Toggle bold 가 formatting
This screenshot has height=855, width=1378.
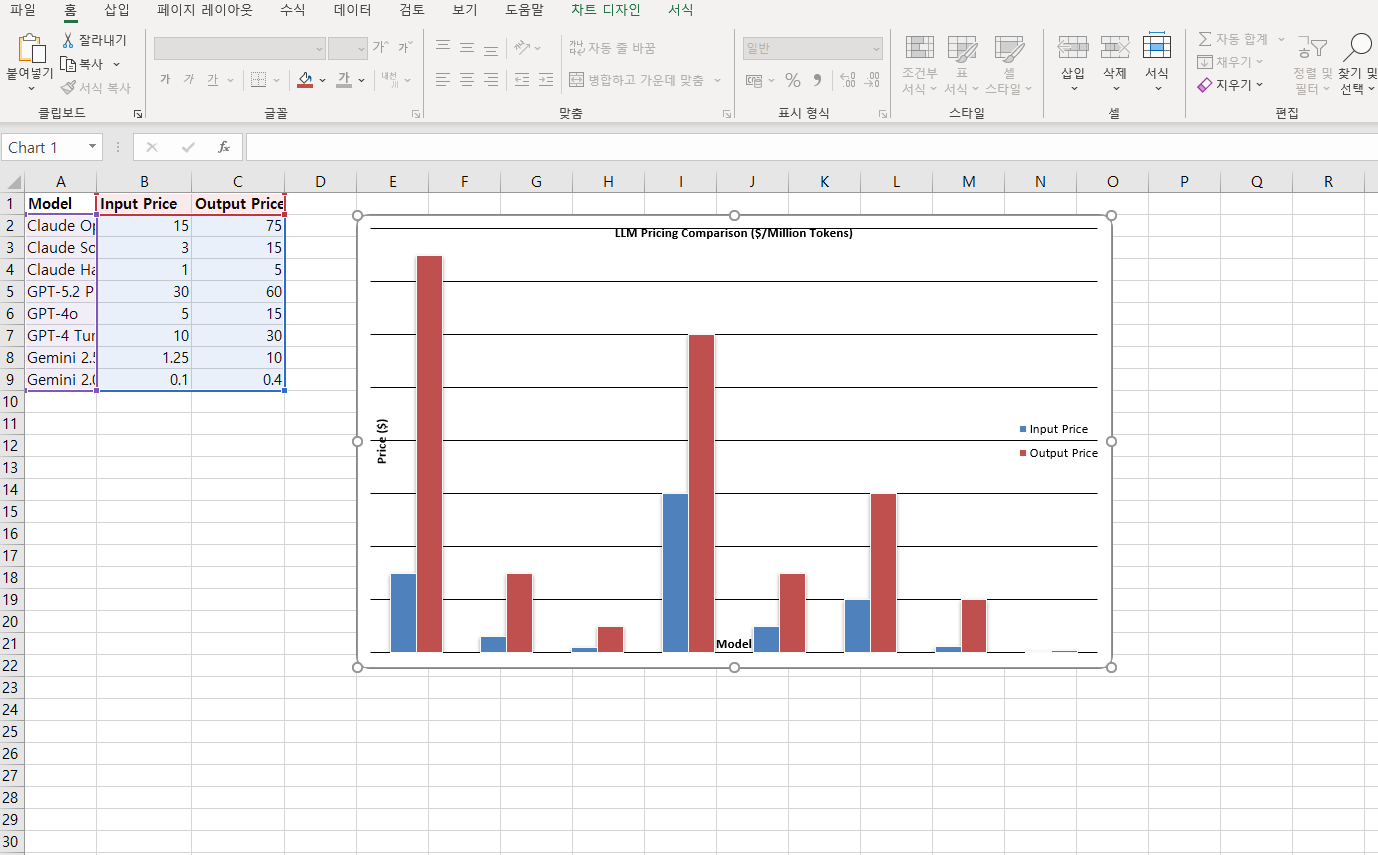click(165, 80)
